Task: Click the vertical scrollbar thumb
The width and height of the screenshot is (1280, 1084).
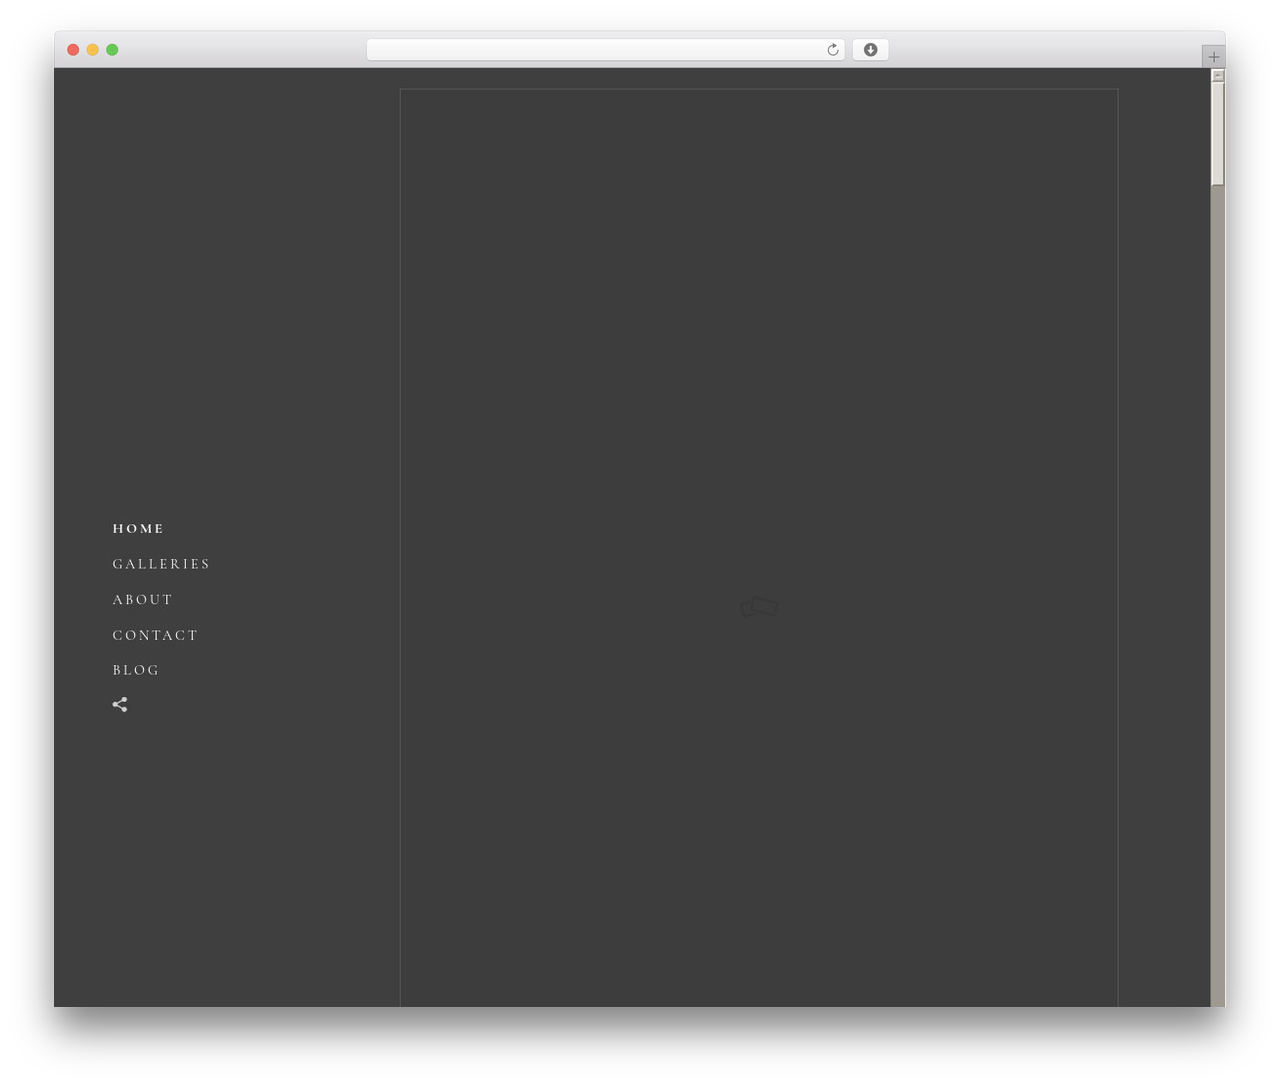Action: (x=1218, y=134)
